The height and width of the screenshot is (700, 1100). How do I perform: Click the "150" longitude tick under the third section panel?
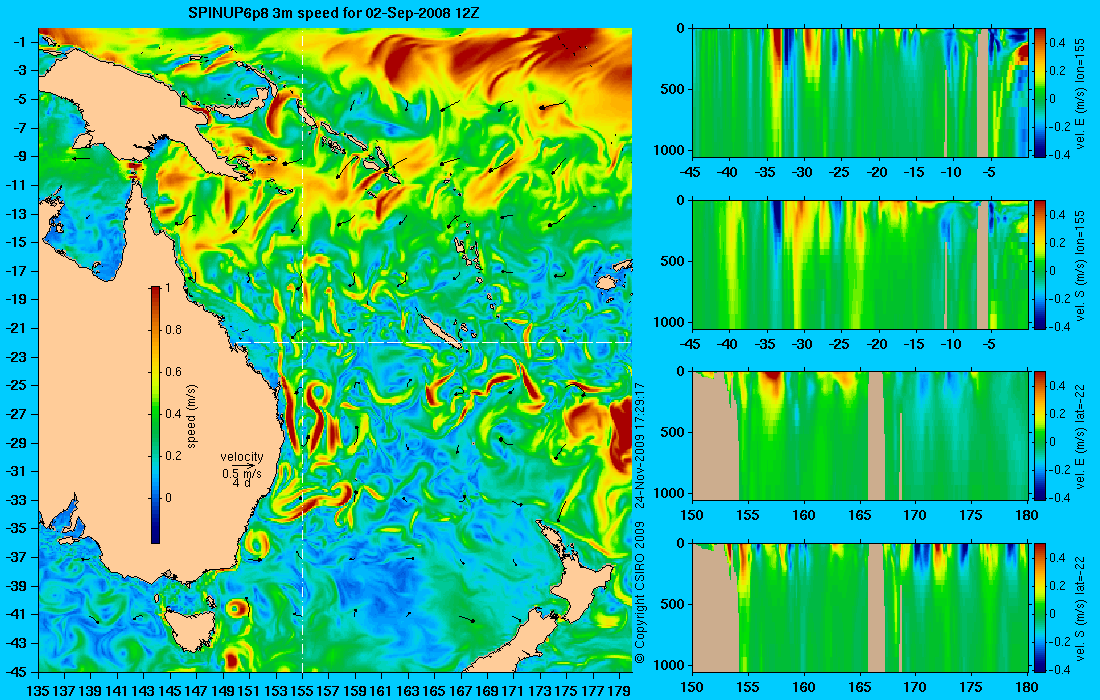[692, 515]
